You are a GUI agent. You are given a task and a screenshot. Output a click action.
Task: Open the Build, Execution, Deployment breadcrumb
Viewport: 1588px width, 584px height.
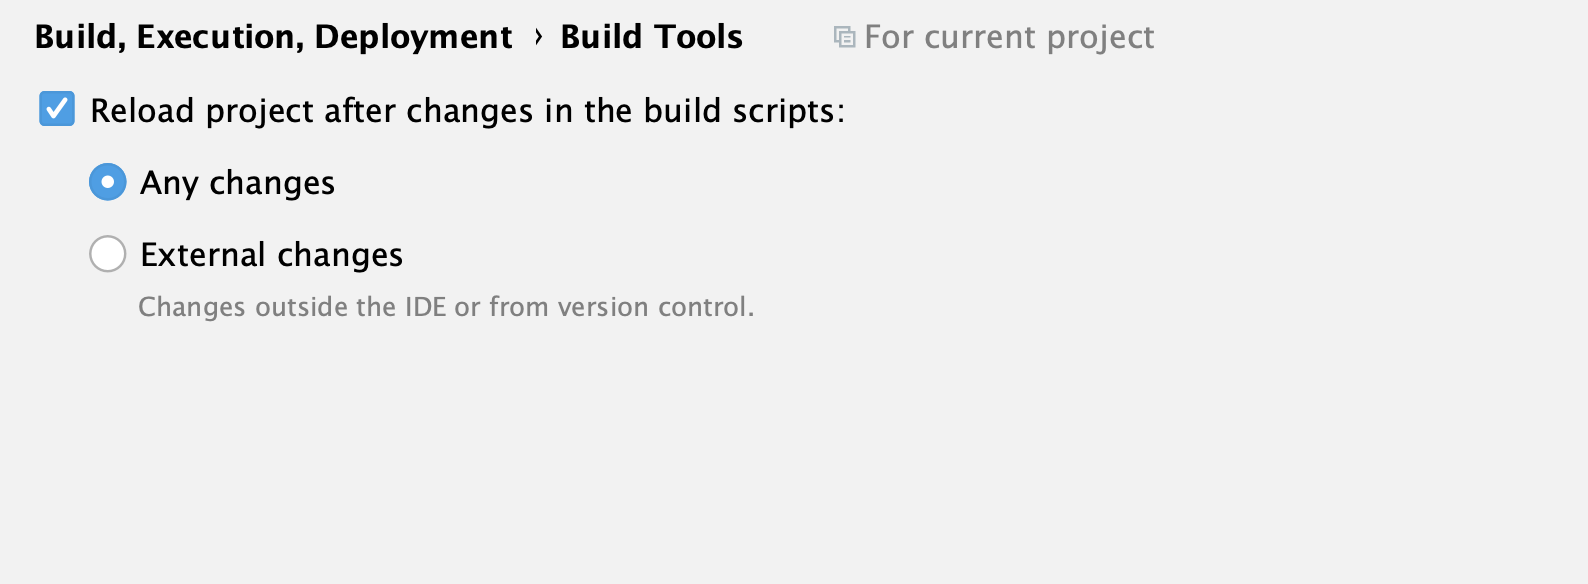coord(273,38)
